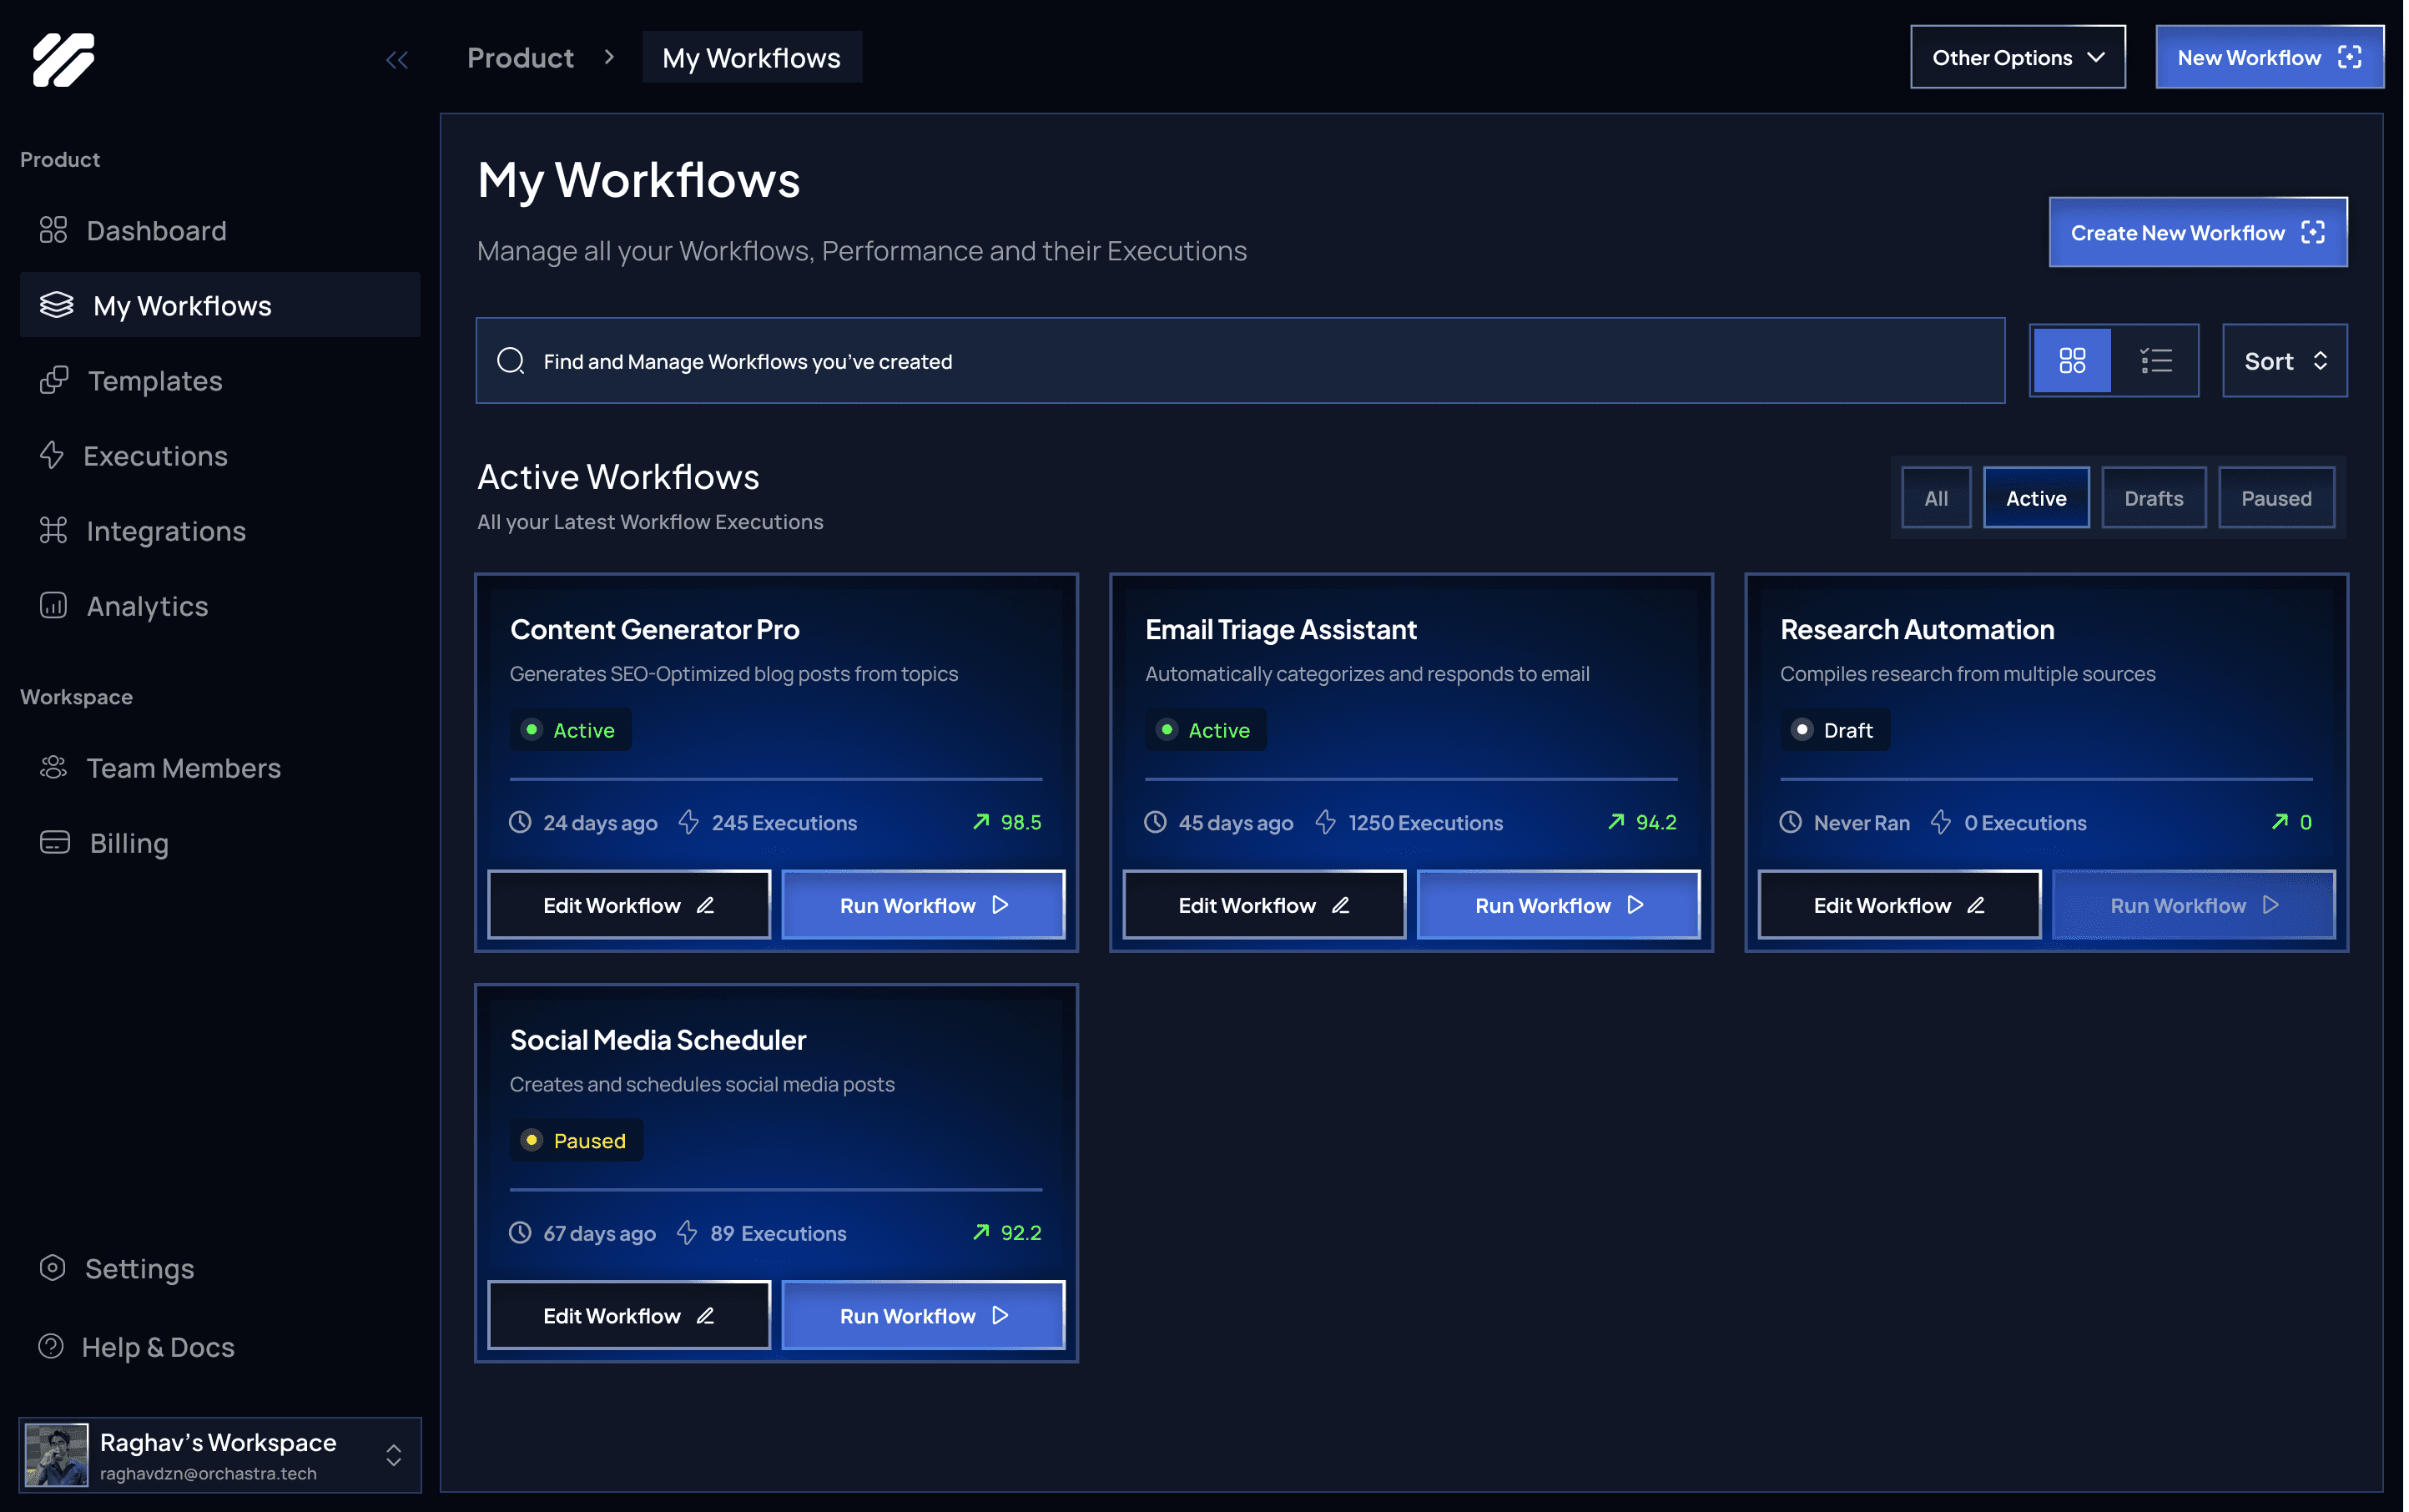
Task: Switch to list view layout
Action: pyautogui.click(x=2155, y=361)
